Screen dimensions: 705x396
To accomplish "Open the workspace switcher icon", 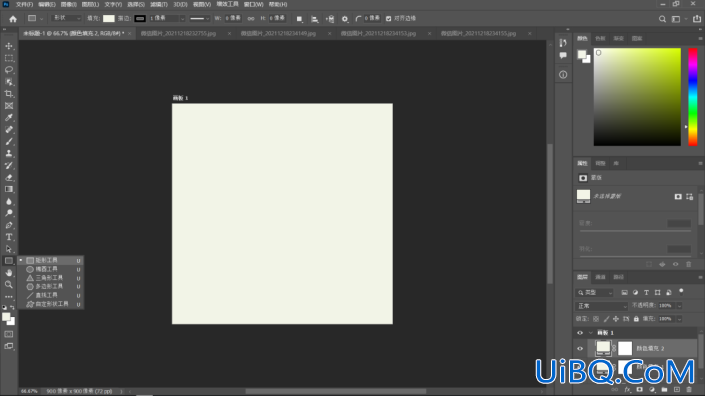I will pos(676,19).
